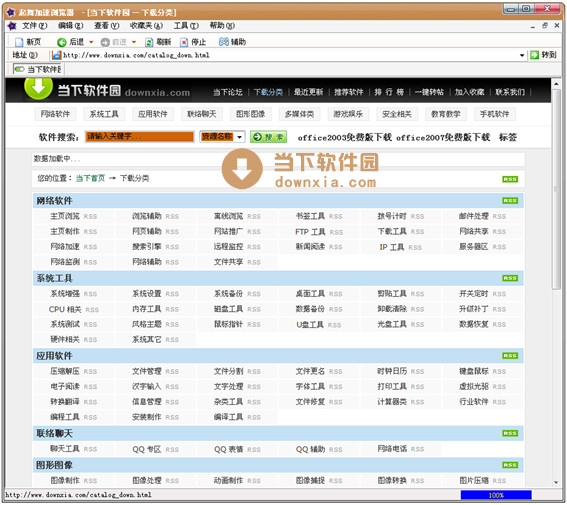Click the 图像捕捉 subcategory link
This screenshot has height=505, width=567.
click(310, 480)
